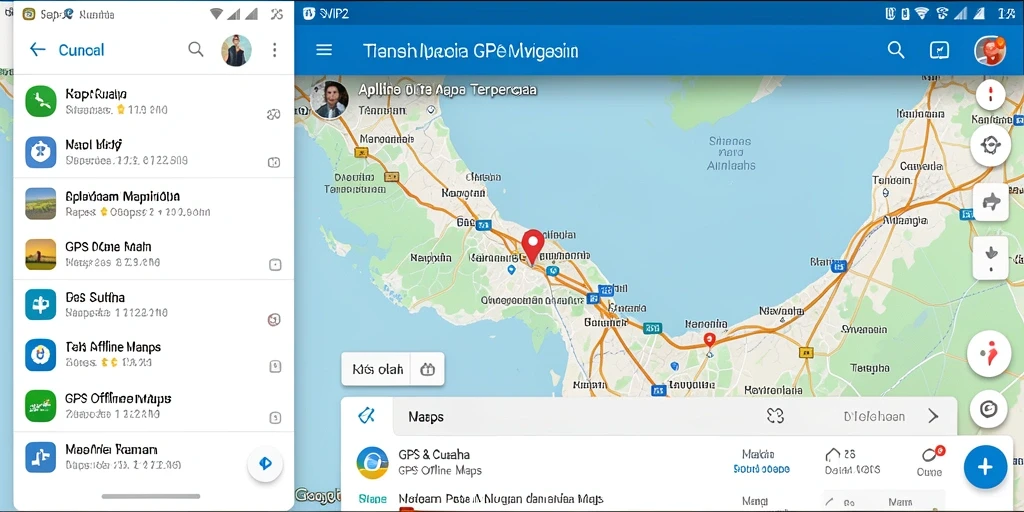Open search in the blue map header
1024x512 pixels.
896,50
